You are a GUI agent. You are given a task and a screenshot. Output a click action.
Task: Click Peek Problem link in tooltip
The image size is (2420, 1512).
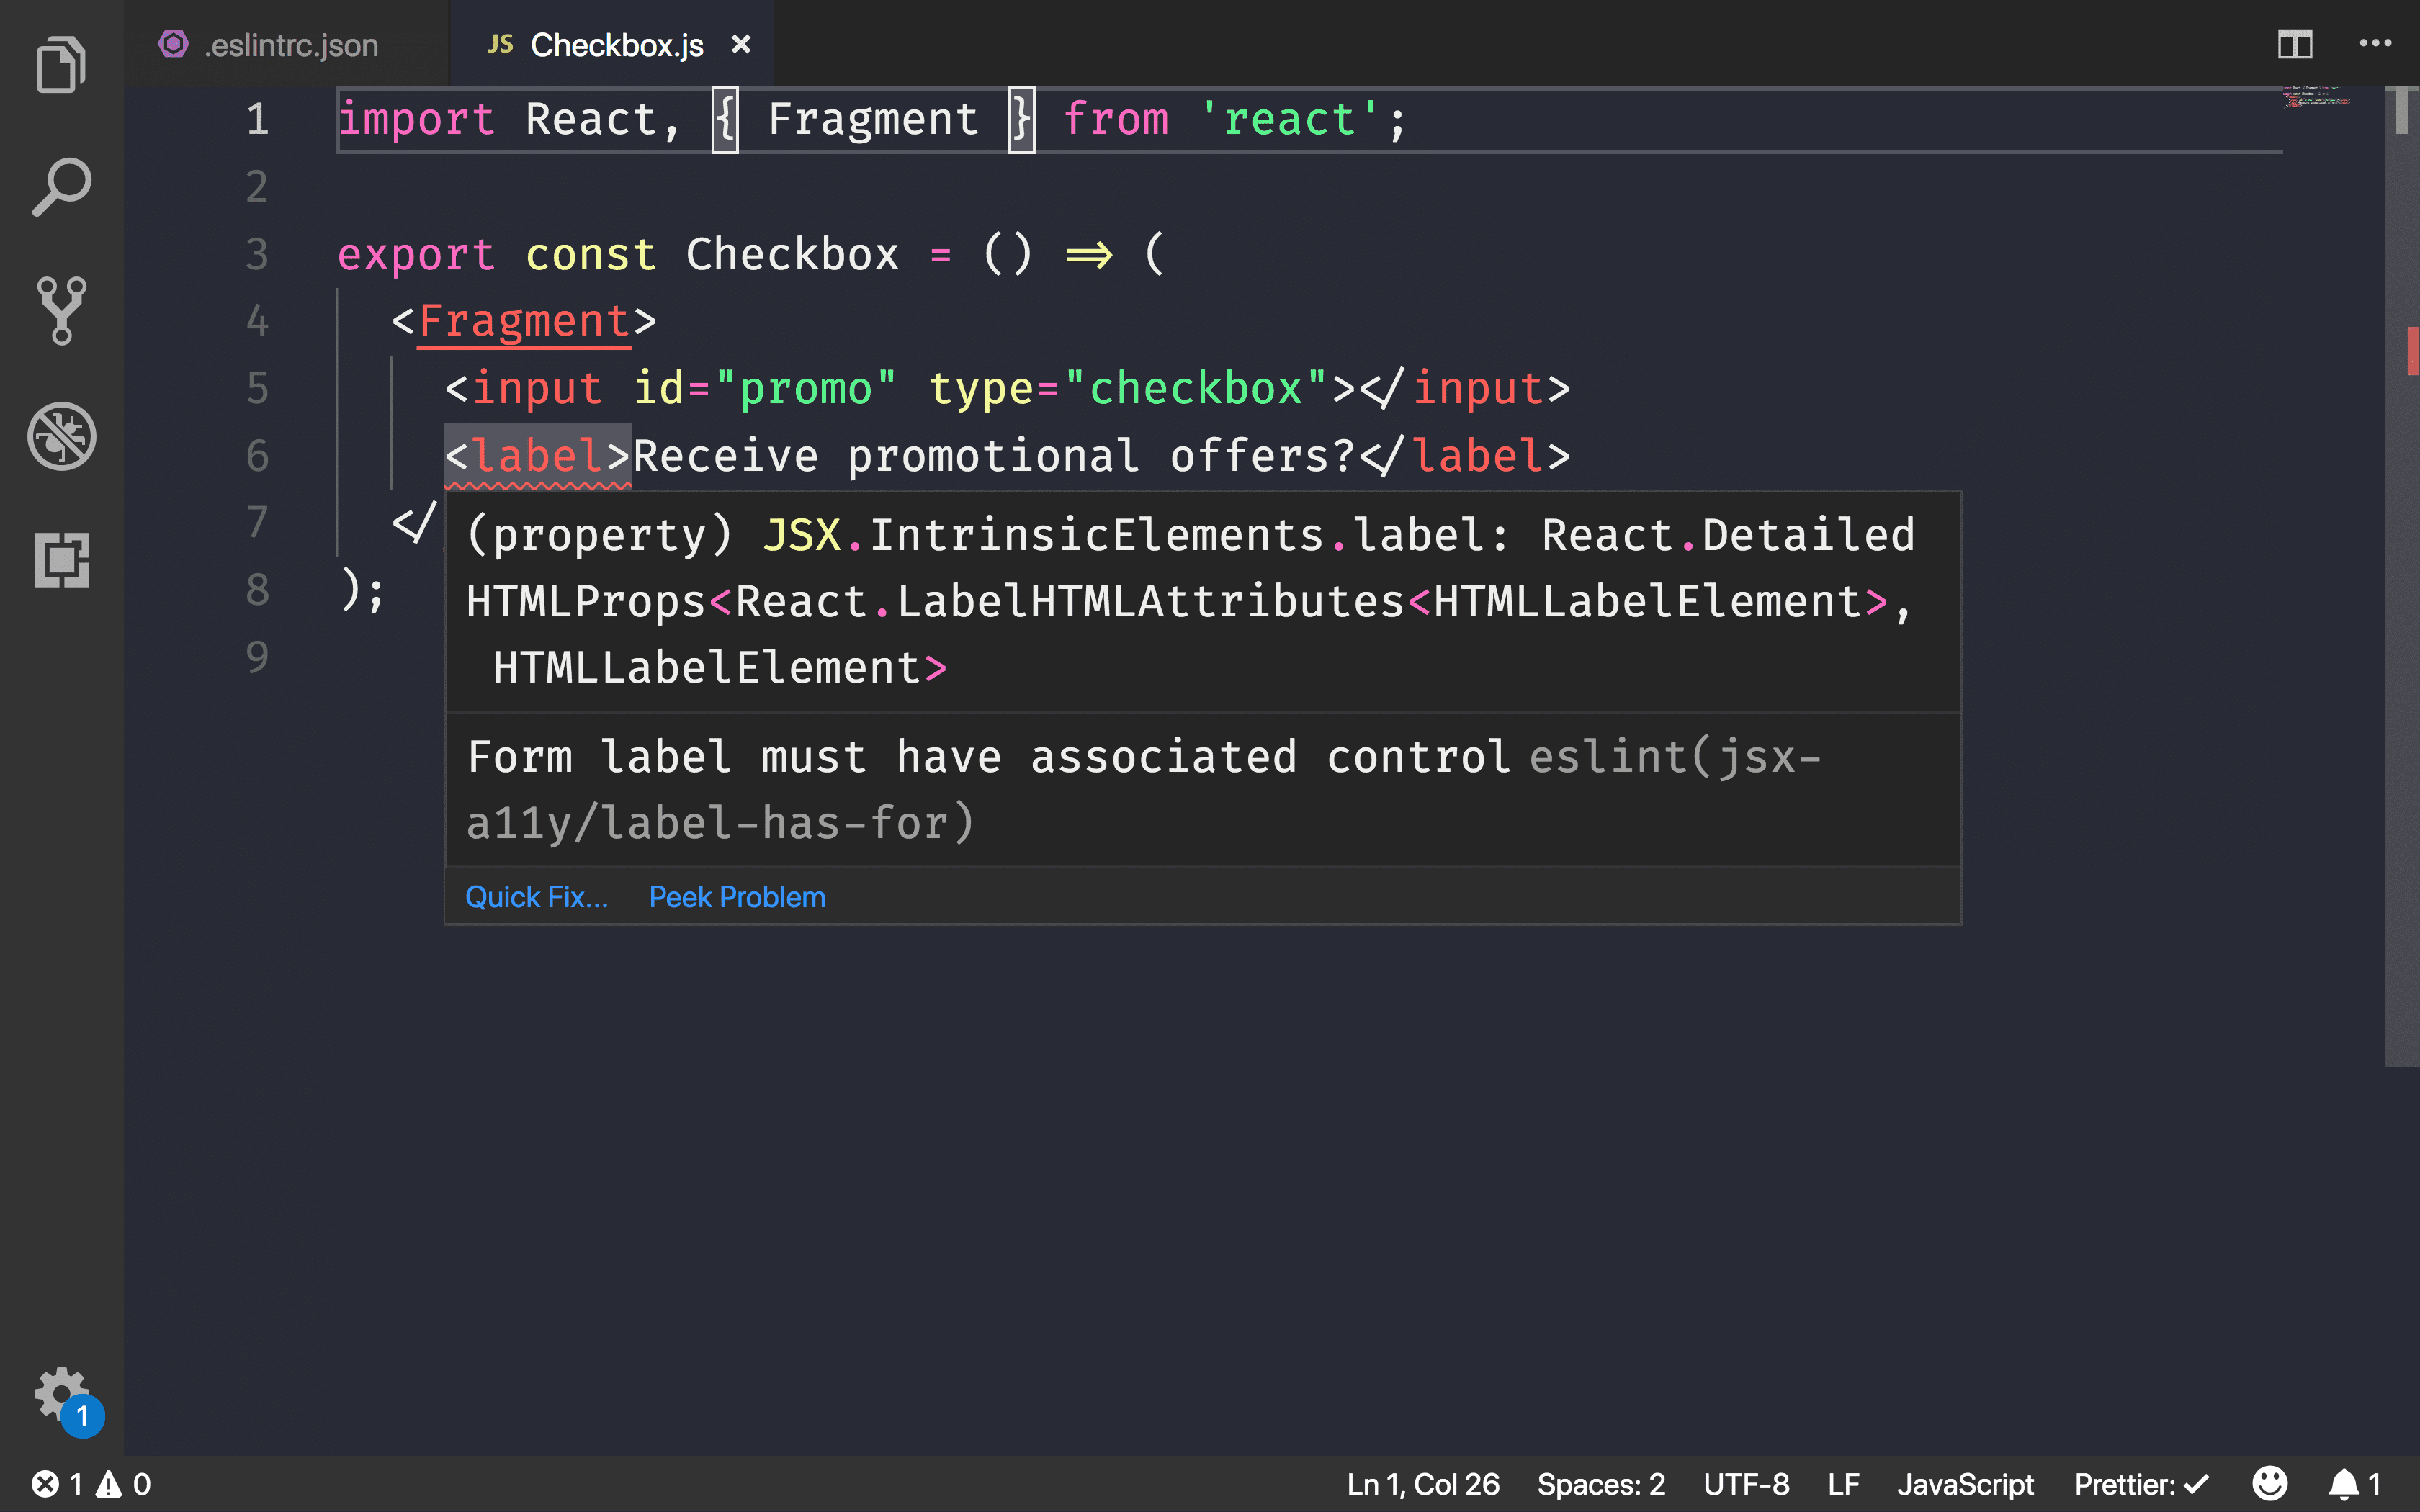point(737,896)
